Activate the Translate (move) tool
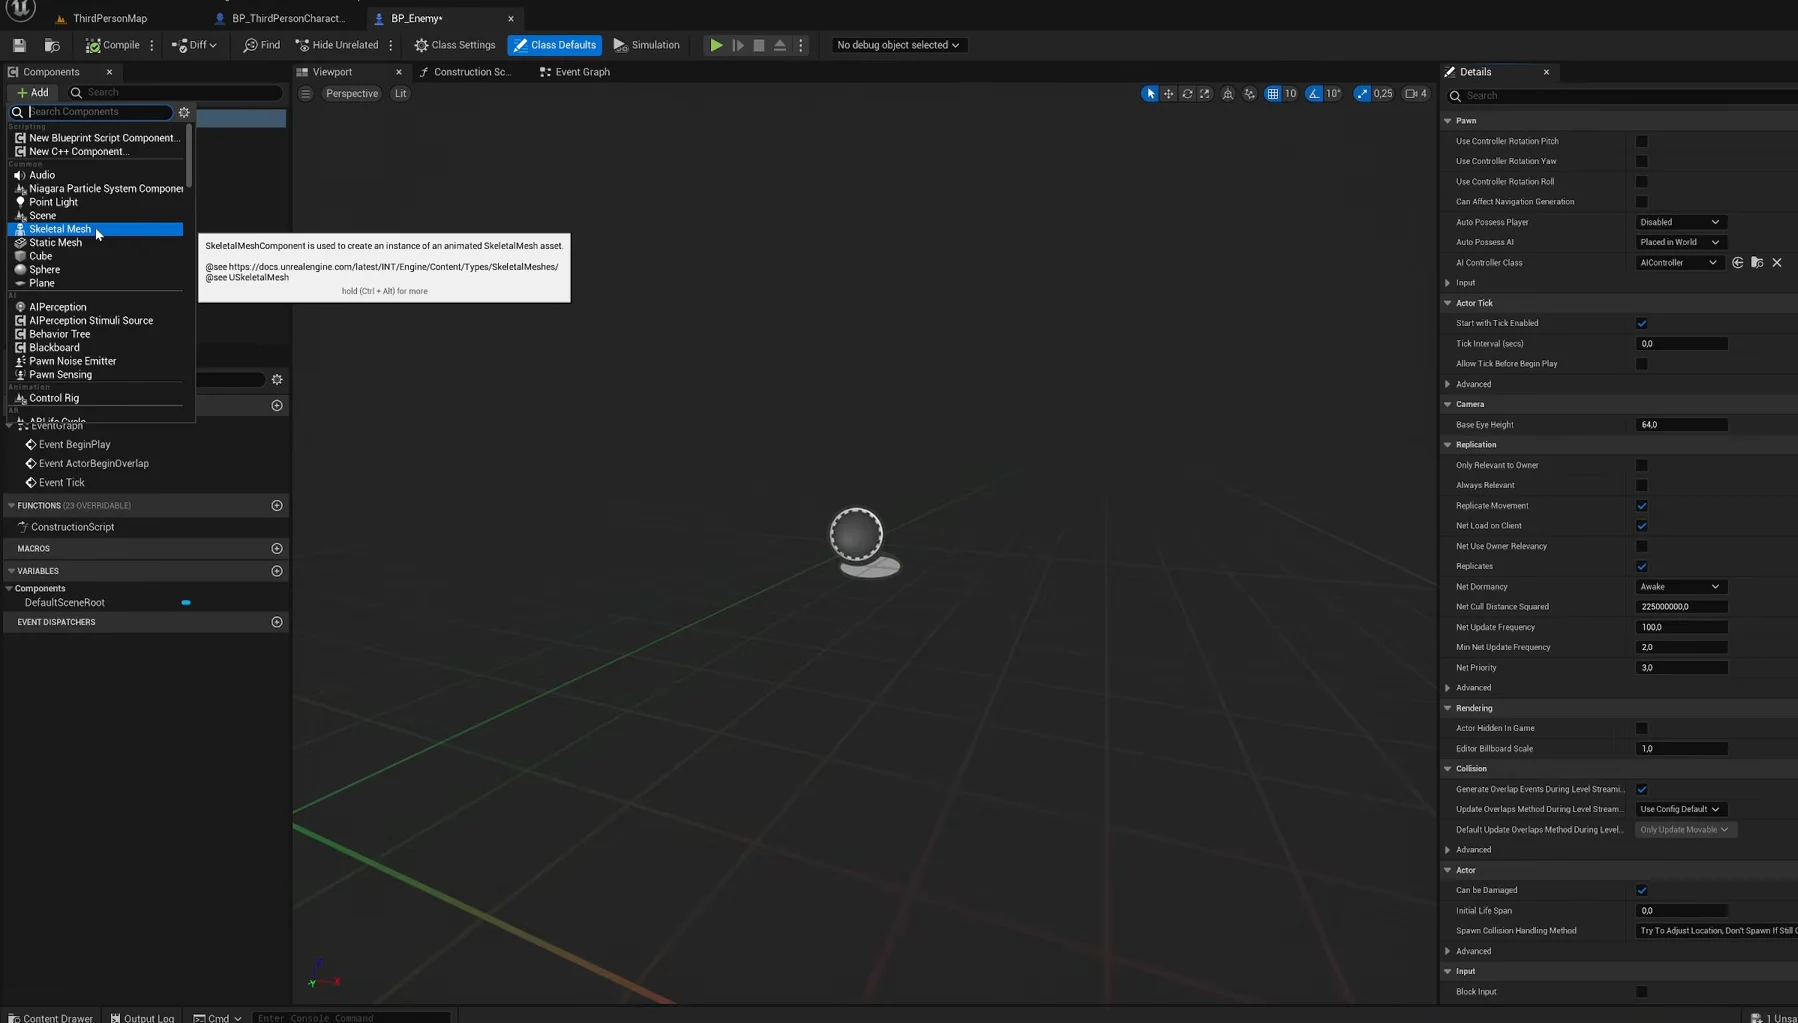The image size is (1798, 1023). coord(1168,94)
